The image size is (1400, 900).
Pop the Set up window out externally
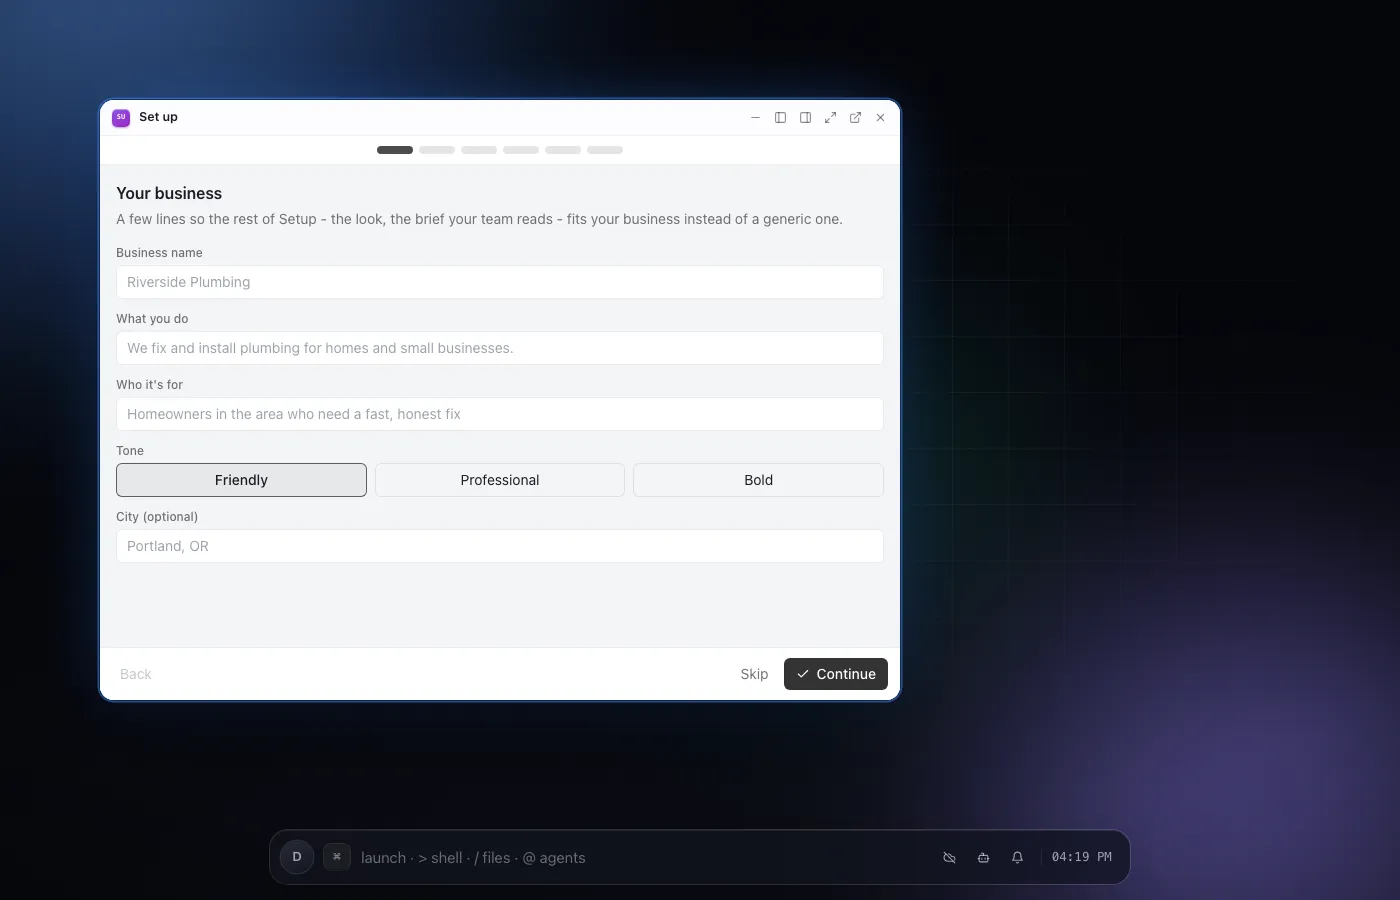(x=855, y=117)
